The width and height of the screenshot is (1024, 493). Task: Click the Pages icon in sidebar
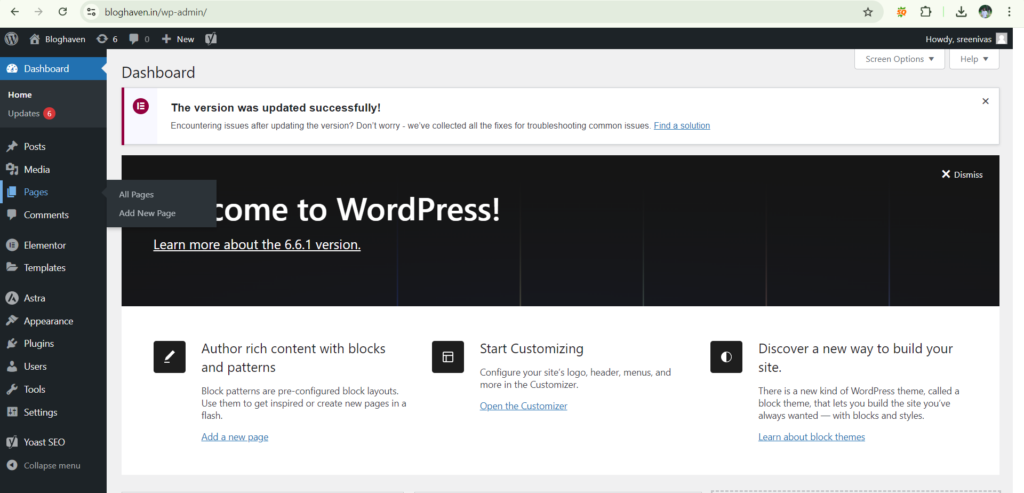coord(12,192)
